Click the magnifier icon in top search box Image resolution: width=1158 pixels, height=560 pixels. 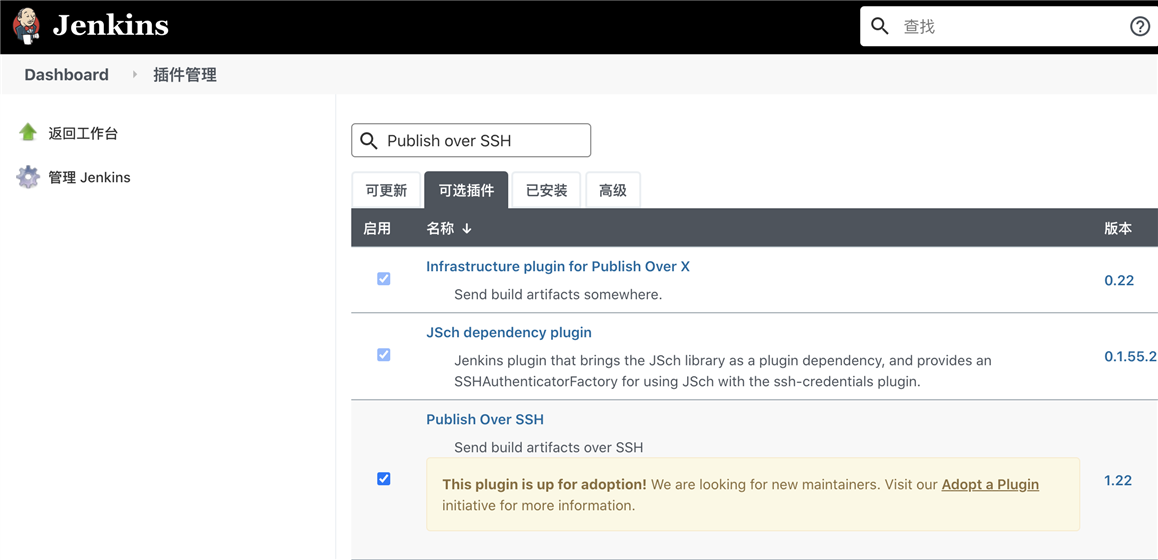(880, 27)
